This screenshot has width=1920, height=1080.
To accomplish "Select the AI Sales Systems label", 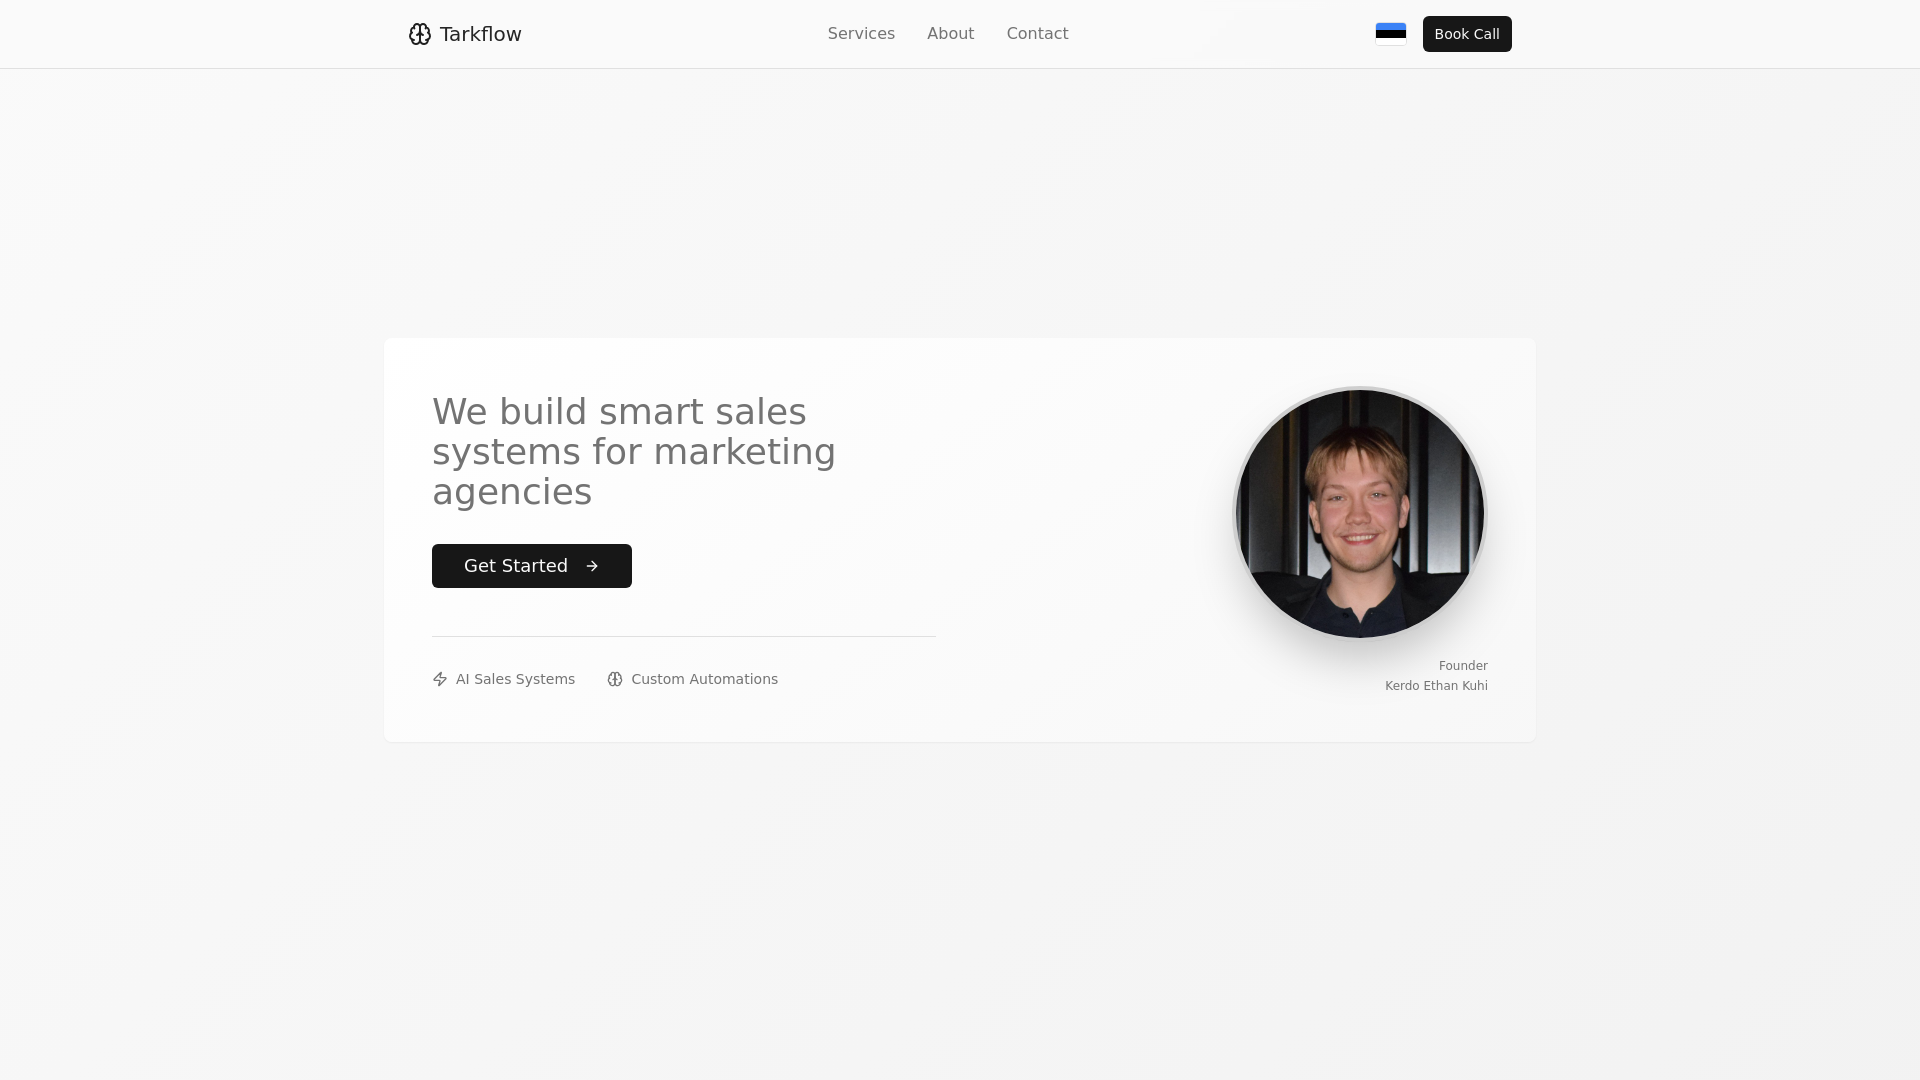I will coord(515,679).
